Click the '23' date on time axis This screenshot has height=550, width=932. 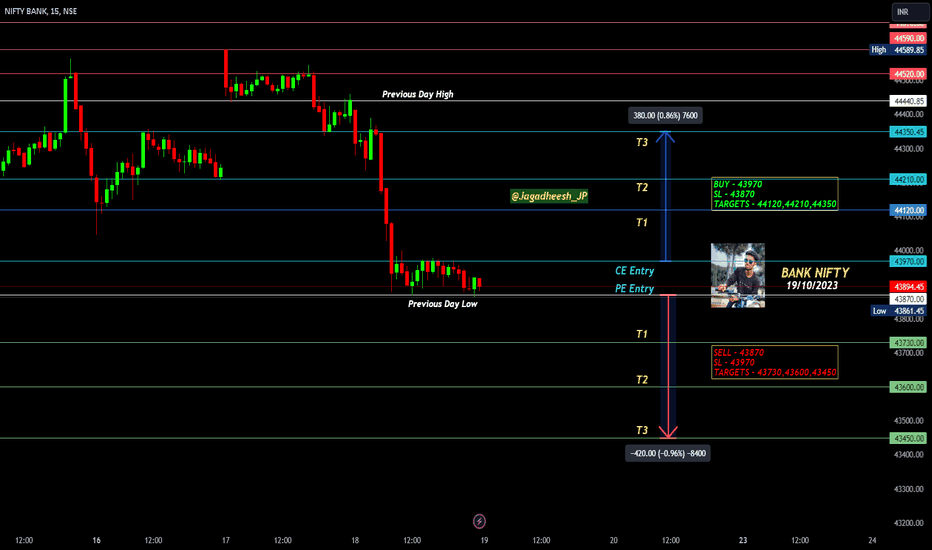pos(743,540)
